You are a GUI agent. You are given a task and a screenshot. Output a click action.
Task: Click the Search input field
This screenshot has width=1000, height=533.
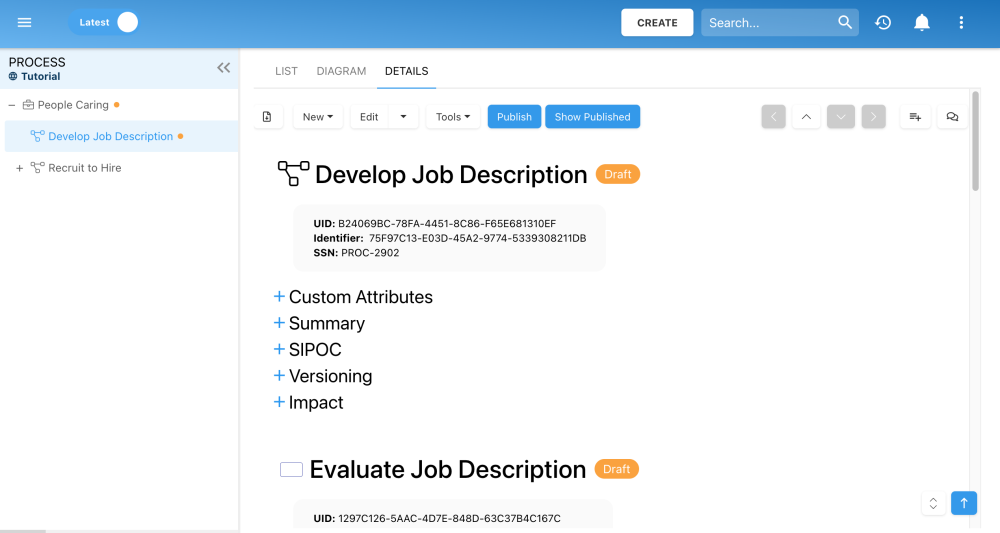(x=768, y=23)
